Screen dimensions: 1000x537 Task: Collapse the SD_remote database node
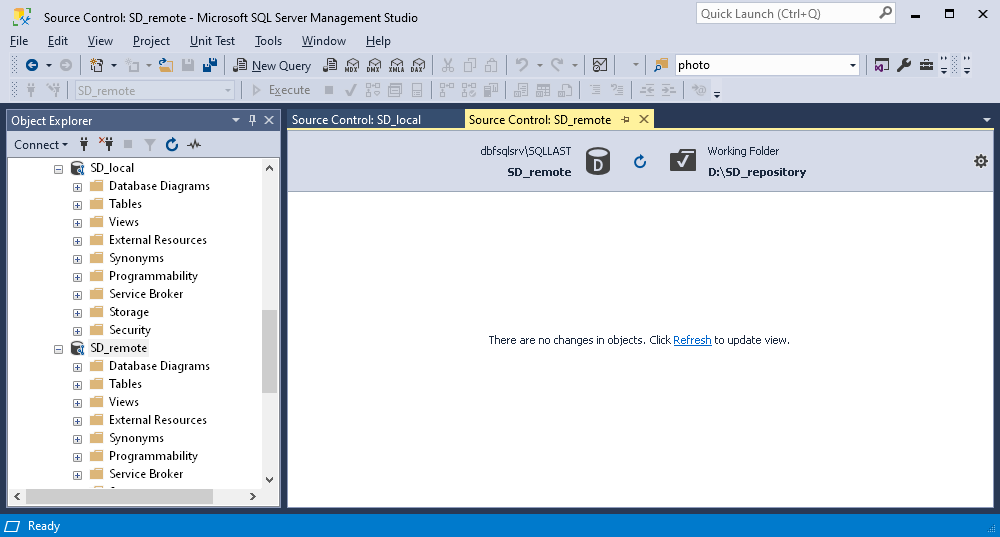(x=59, y=349)
